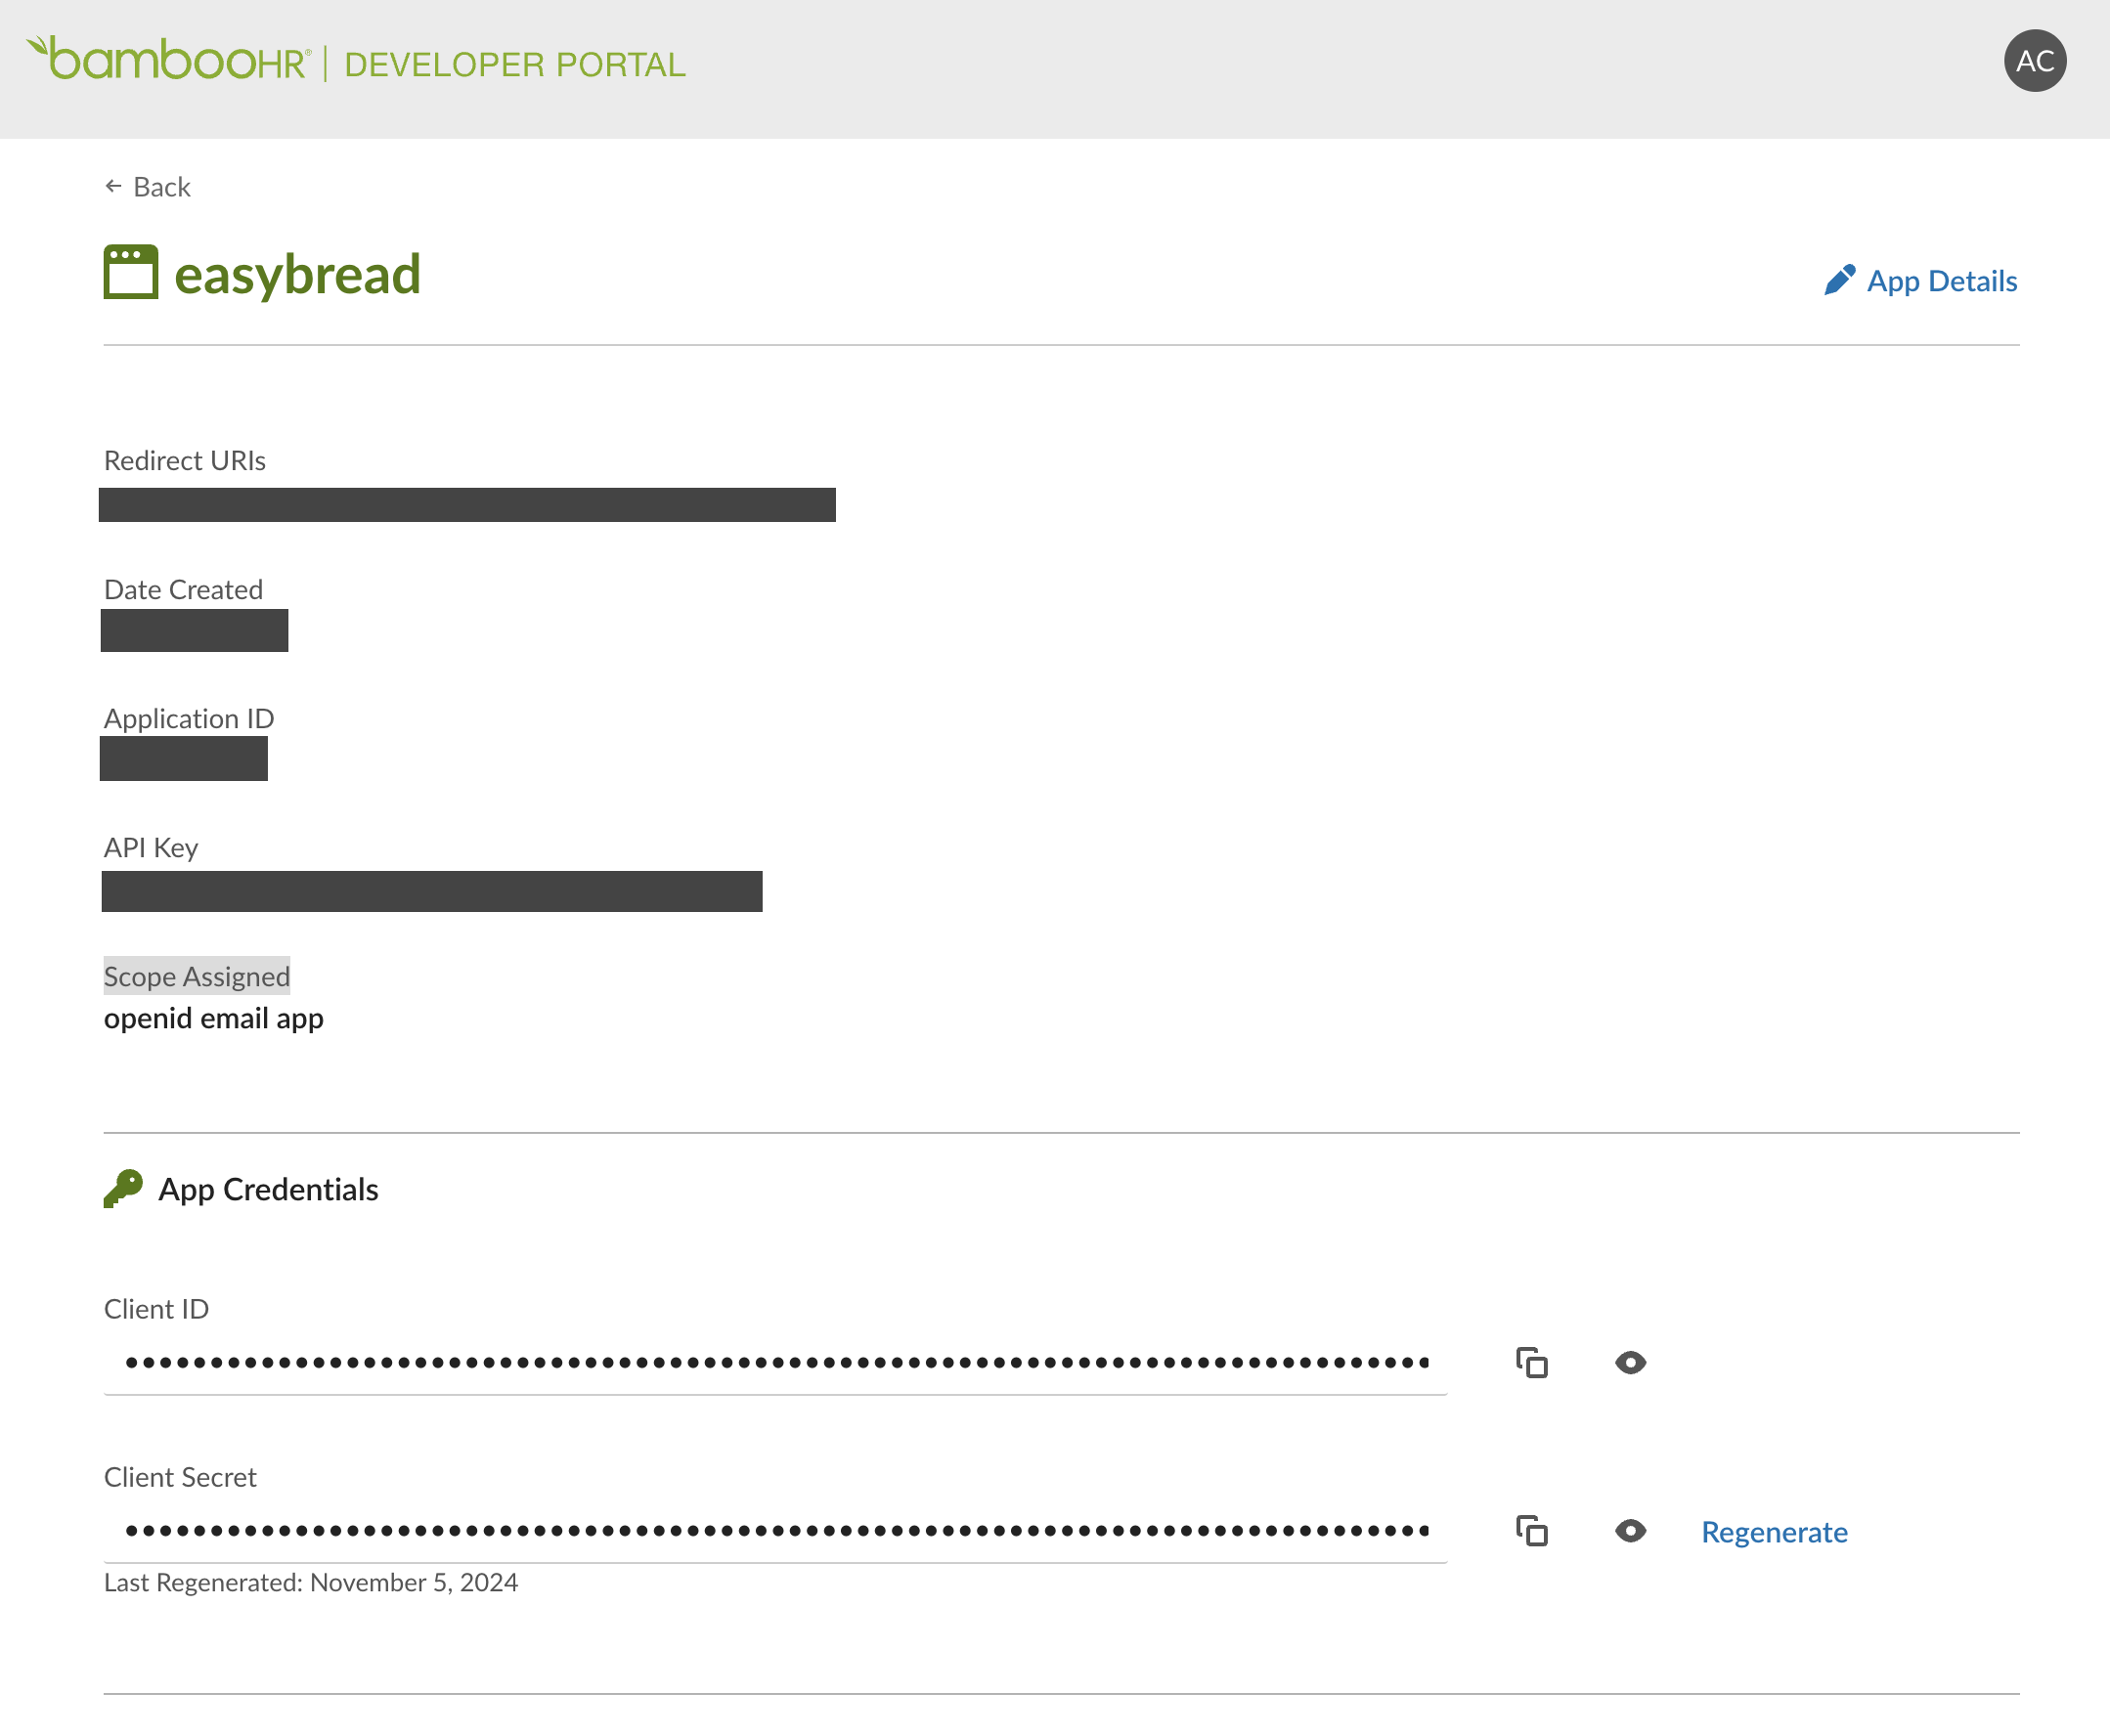Open the AC account avatar menu
The height and width of the screenshot is (1736, 2110).
coord(2036,61)
